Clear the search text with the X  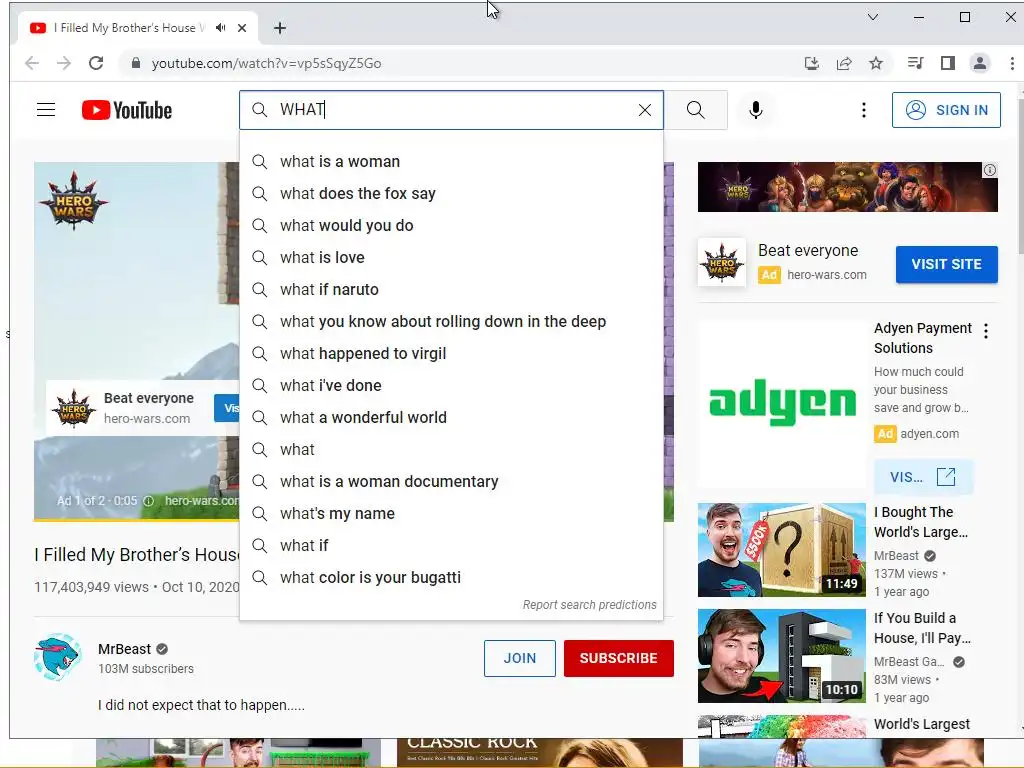[645, 110]
